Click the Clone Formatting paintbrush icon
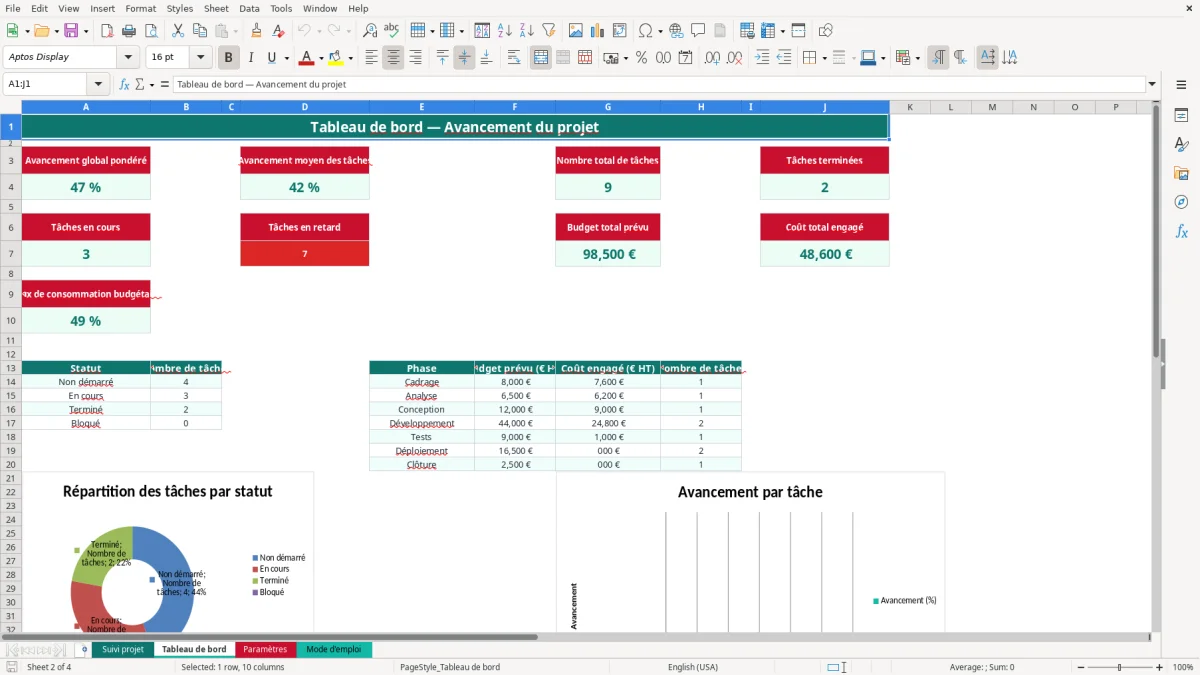 pyautogui.click(x=257, y=31)
